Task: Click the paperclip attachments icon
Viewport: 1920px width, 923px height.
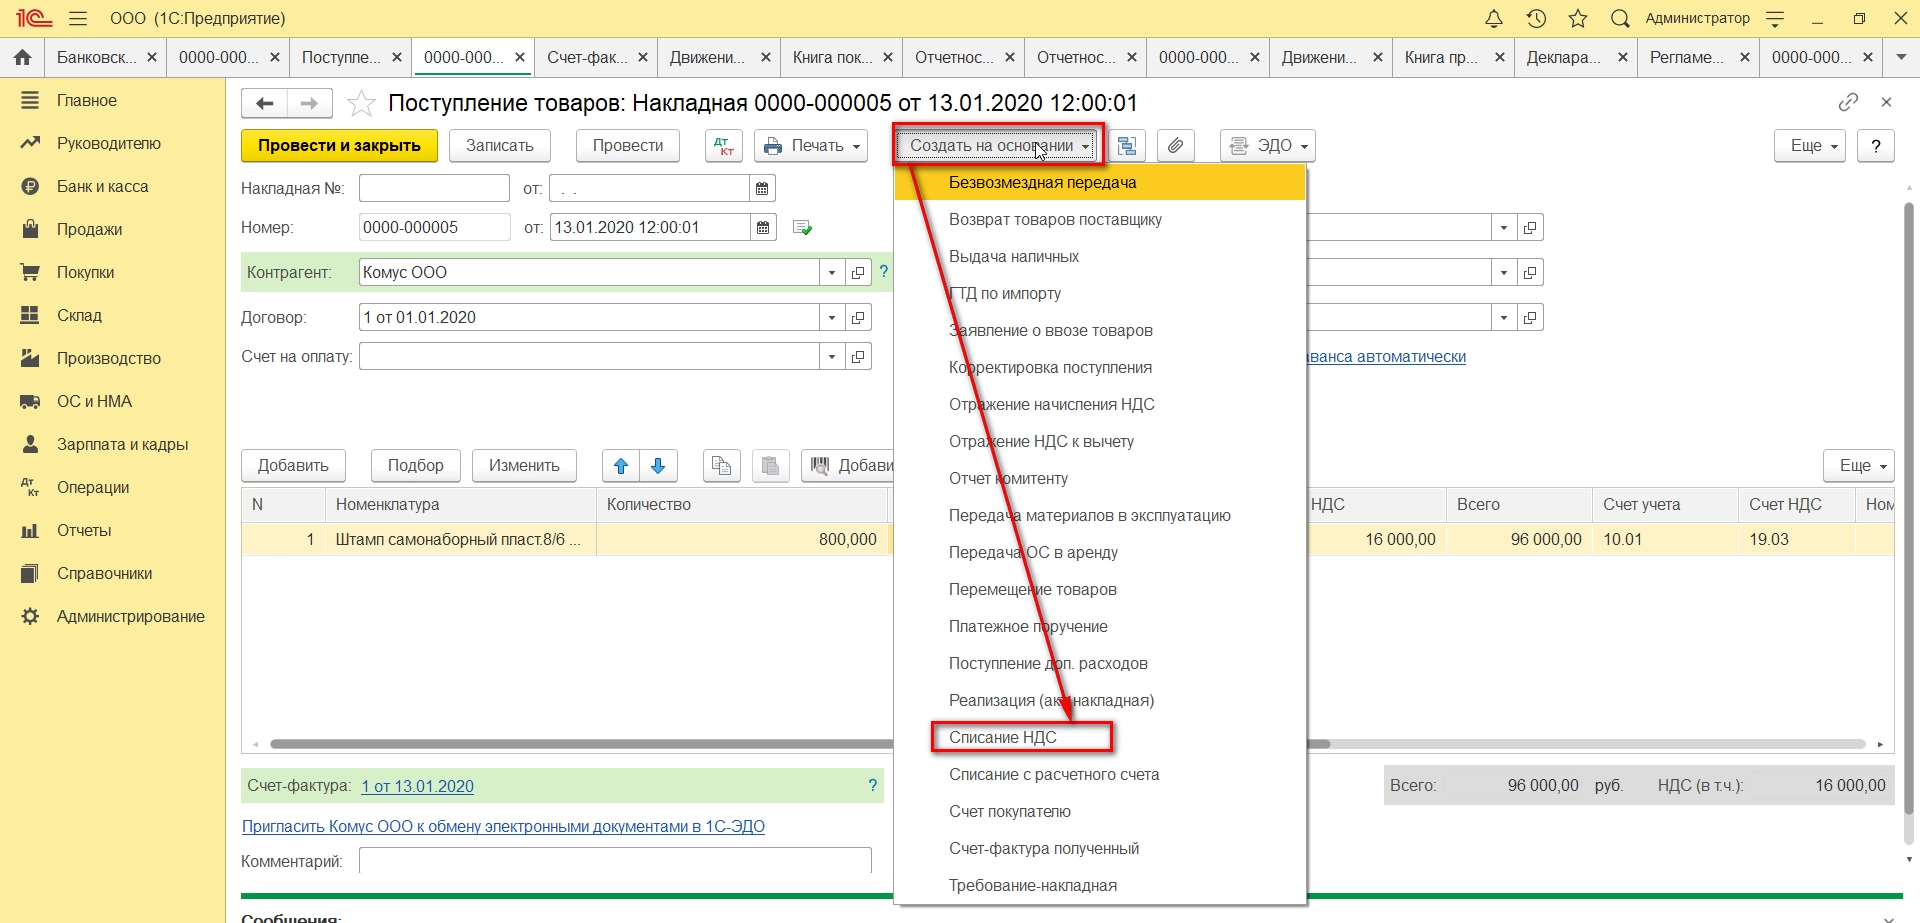Action: (x=1176, y=146)
